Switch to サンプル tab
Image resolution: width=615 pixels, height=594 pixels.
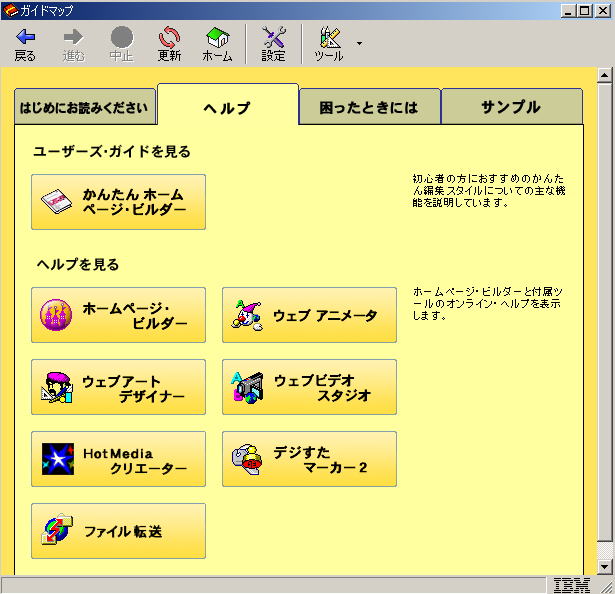[x=511, y=107]
